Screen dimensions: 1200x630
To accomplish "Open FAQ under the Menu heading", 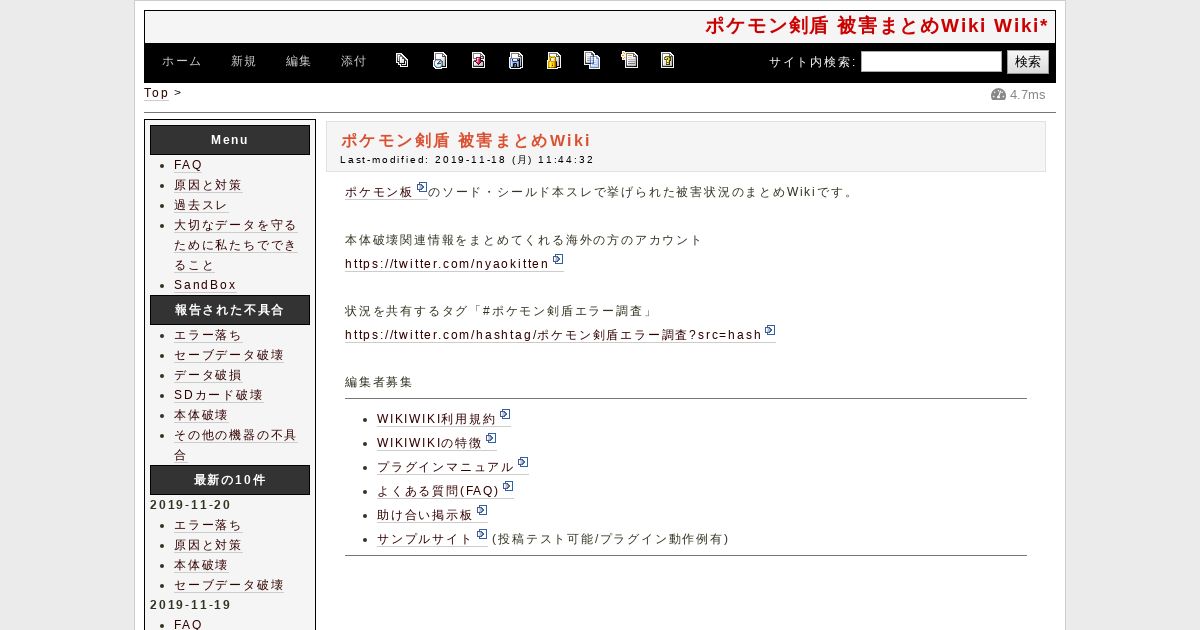I will pos(188,165).
